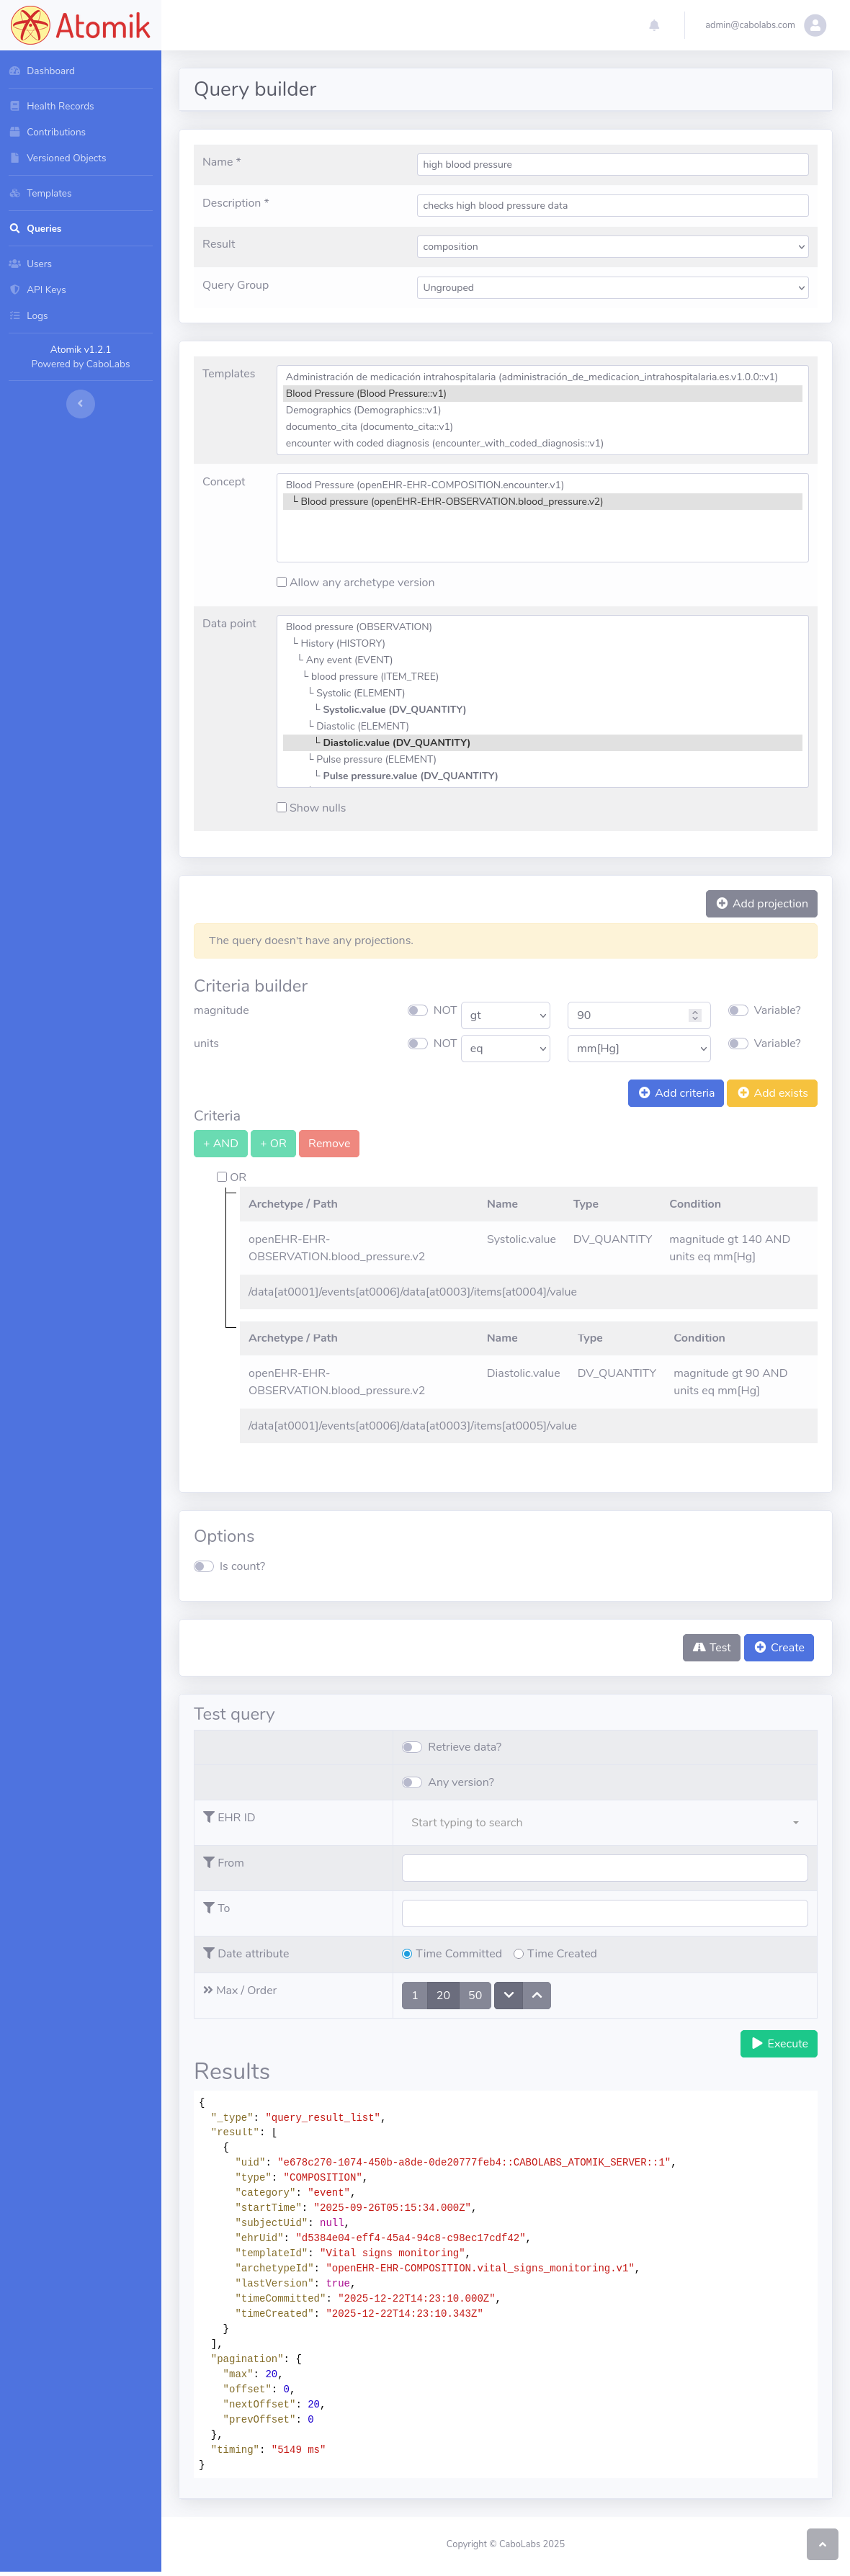850x2576 pixels.
Task: Click the Dashboard icon in the sidebar
Action: 15,71
